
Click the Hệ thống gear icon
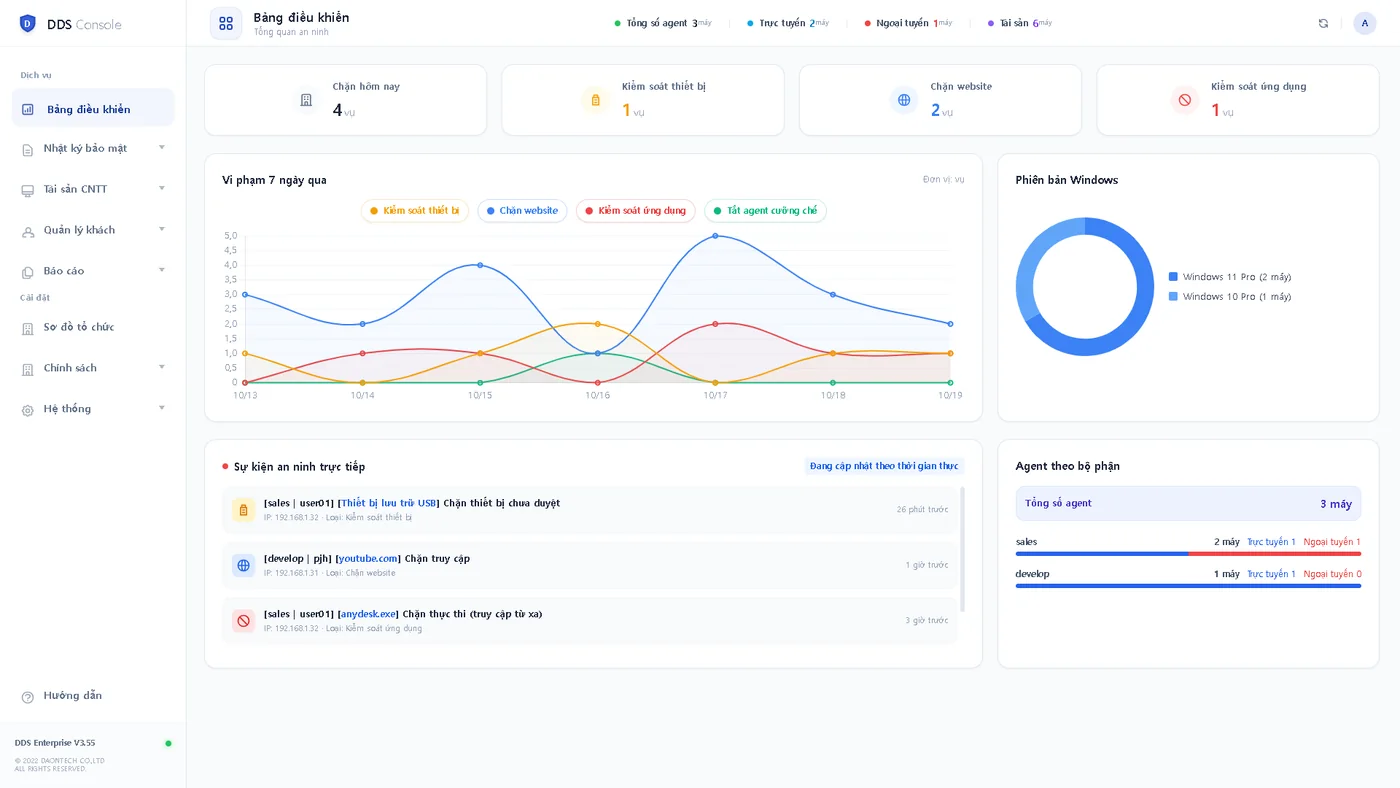28,410
